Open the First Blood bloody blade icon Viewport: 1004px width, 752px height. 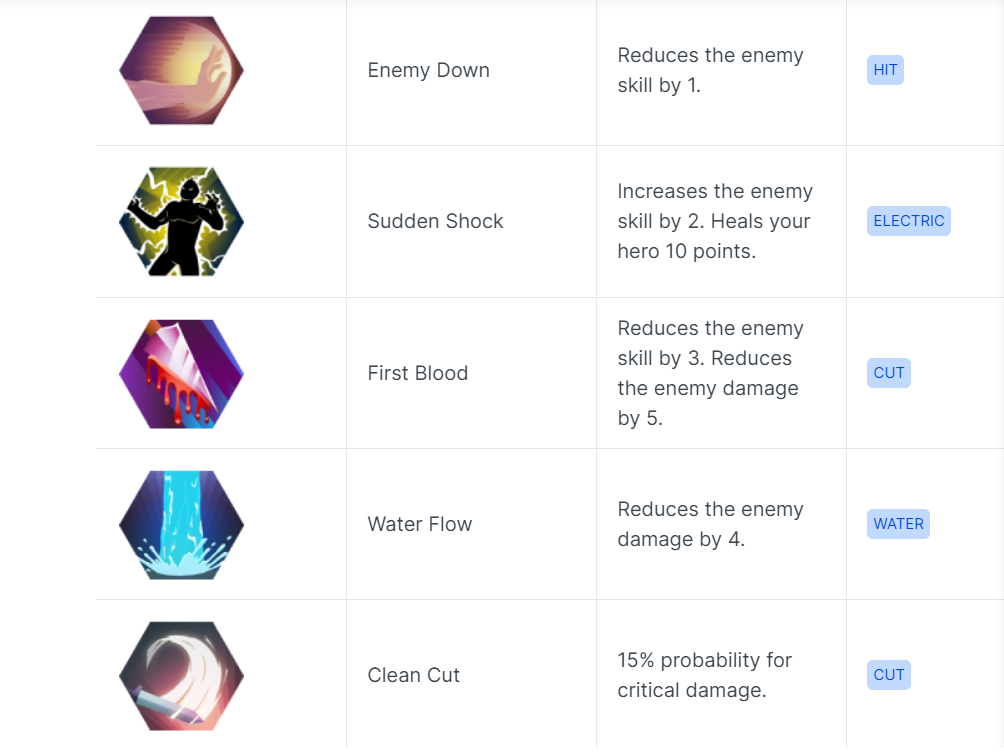pyautogui.click(x=181, y=373)
